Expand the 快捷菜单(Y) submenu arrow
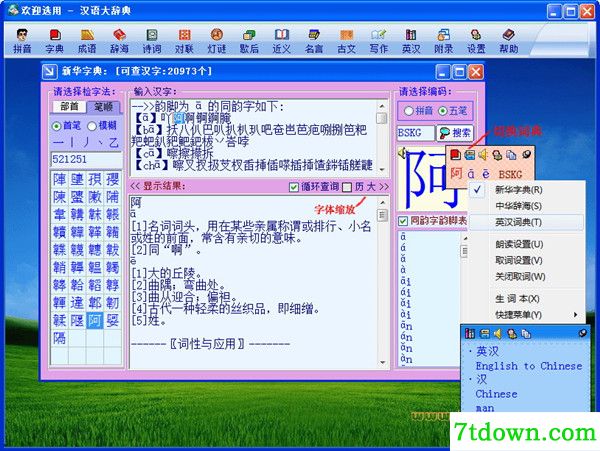This screenshot has width=600, height=451. click(x=576, y=315)
